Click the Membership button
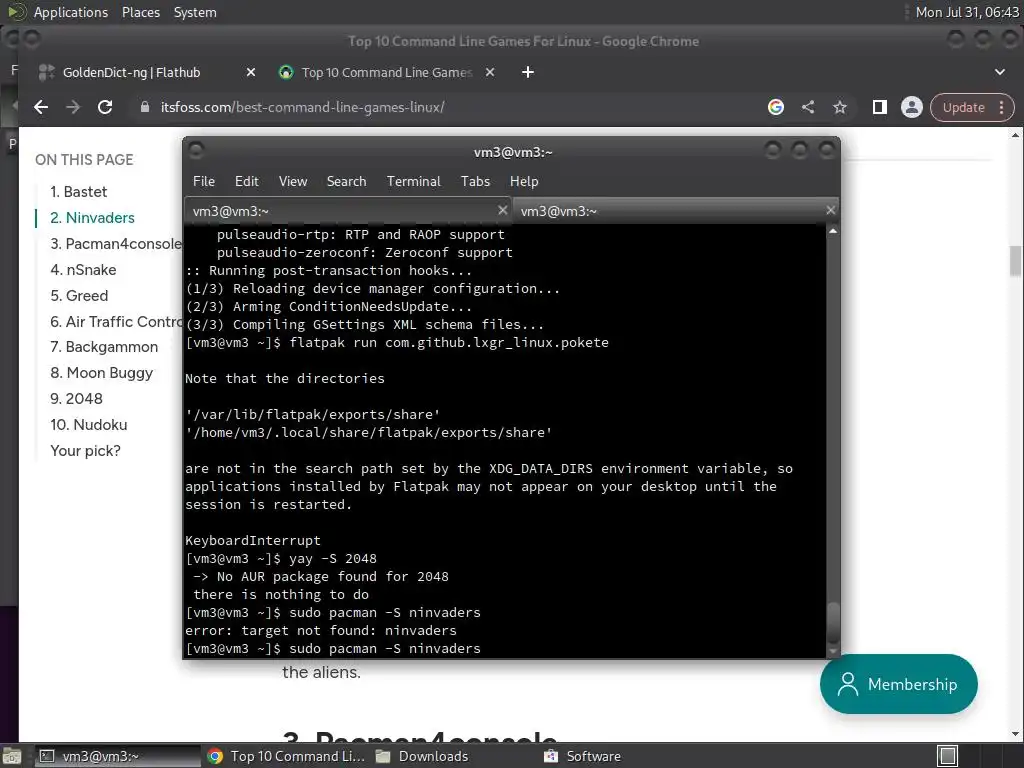The image size is (1024, 768). (x=899, y=684)
